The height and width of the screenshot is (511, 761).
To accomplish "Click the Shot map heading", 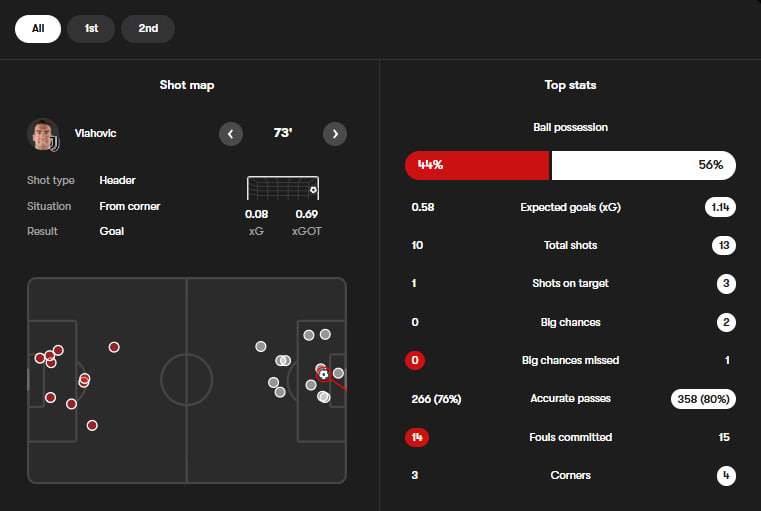I will coord(187,85).
